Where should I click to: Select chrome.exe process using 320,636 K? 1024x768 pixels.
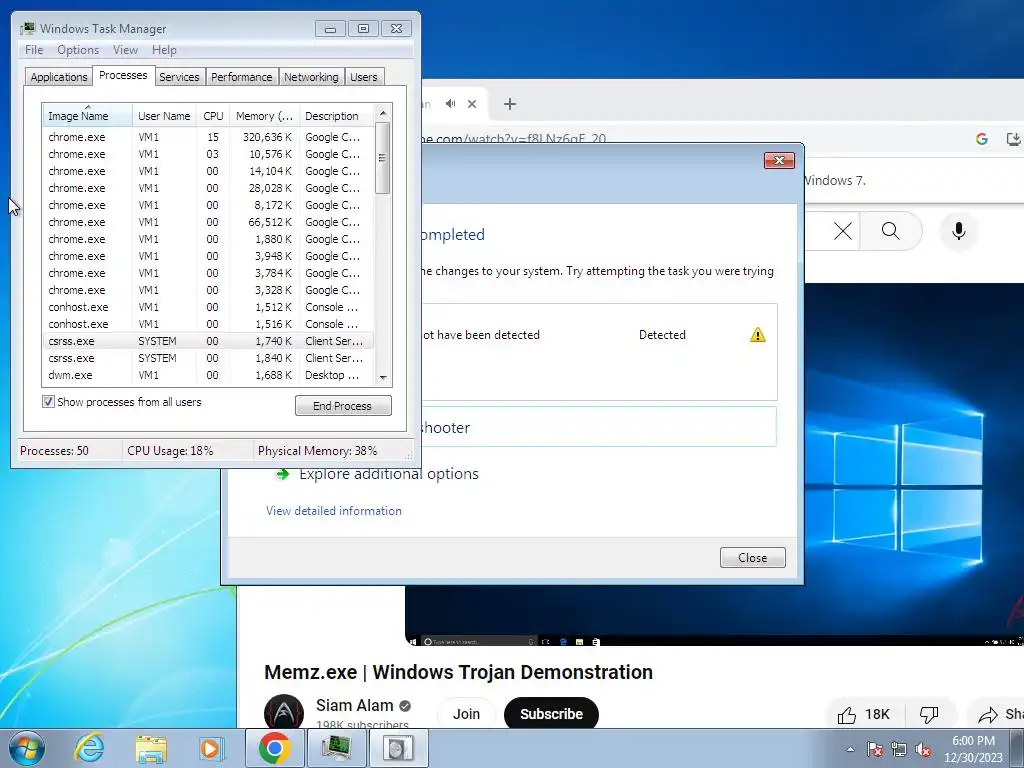click(208, 137)
